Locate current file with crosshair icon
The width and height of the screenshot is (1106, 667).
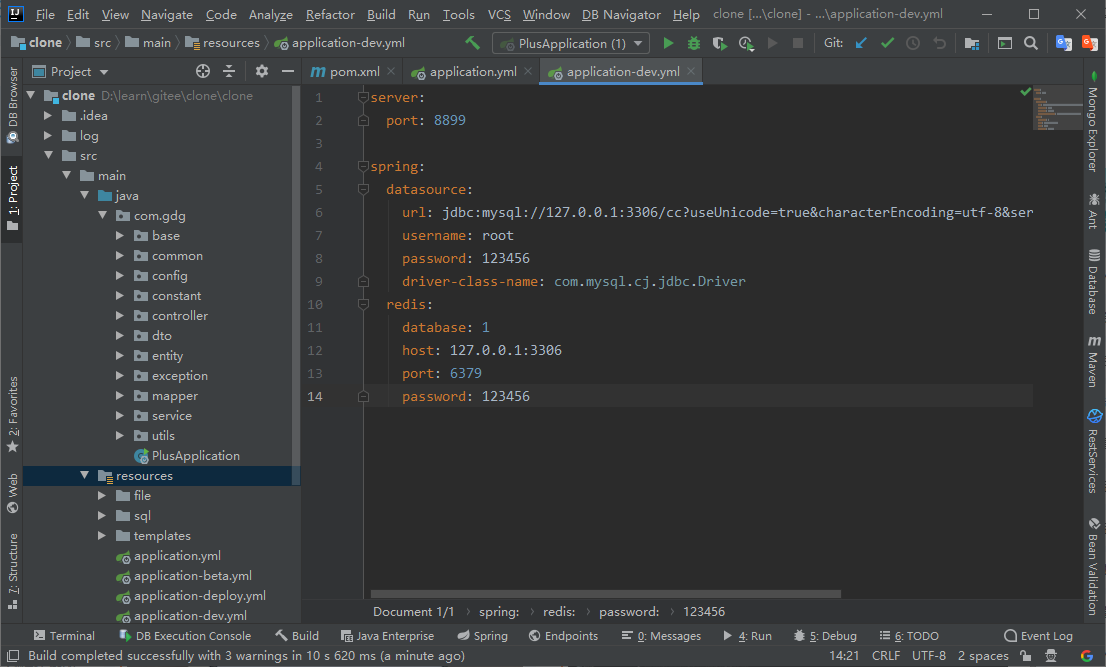[203, 71]
